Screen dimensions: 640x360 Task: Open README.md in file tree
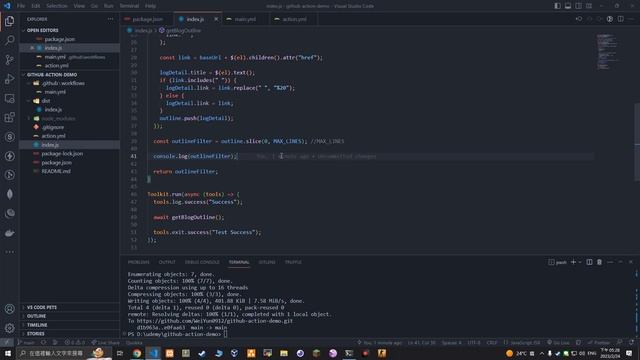pos(56,171)
